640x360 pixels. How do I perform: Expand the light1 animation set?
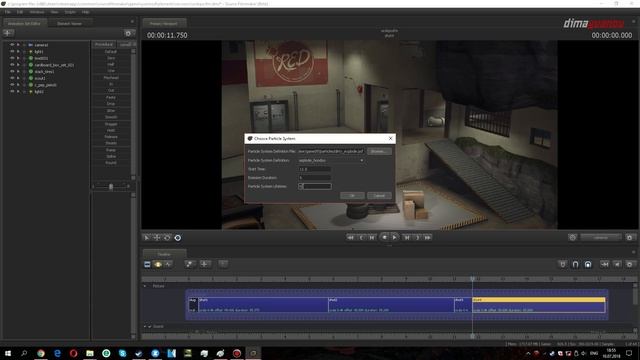18,51
